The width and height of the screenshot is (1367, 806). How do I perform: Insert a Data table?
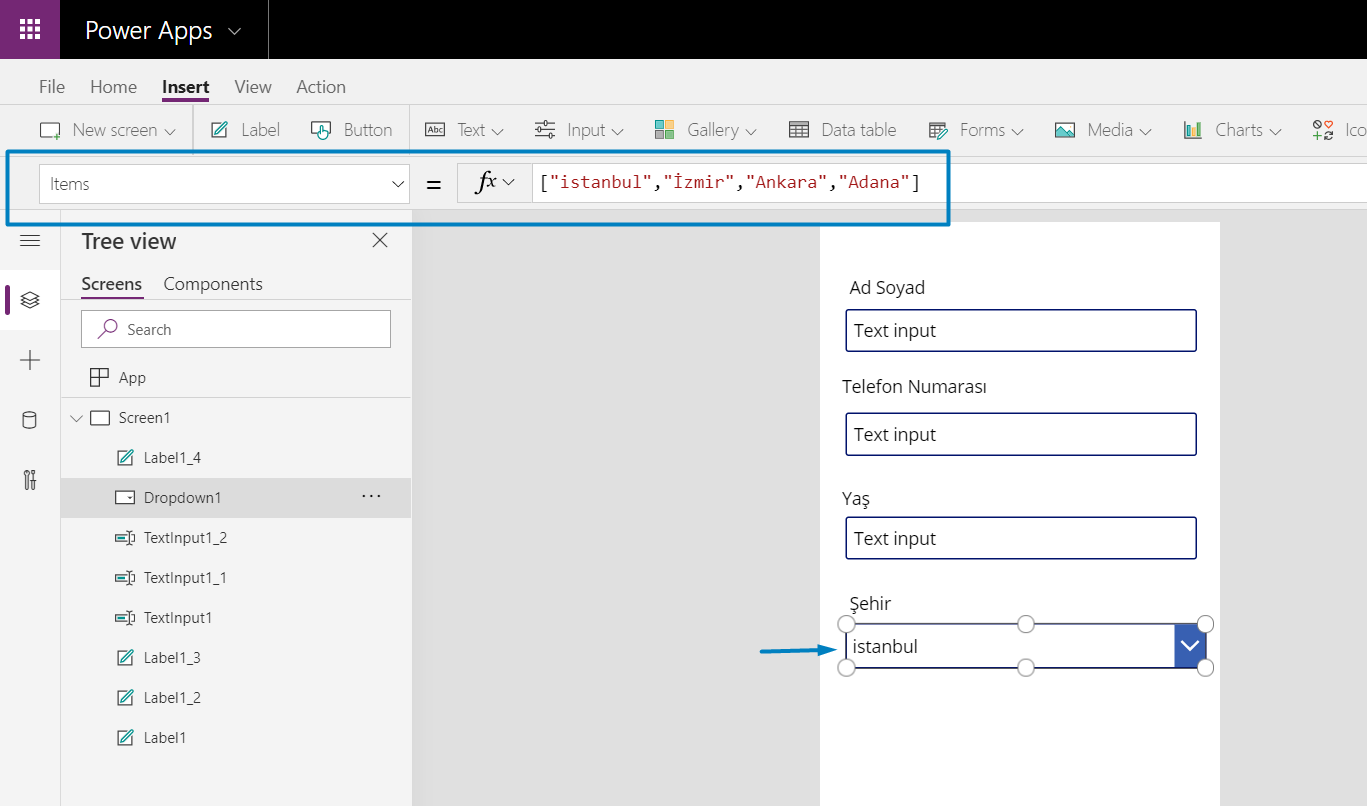[842, 130]
